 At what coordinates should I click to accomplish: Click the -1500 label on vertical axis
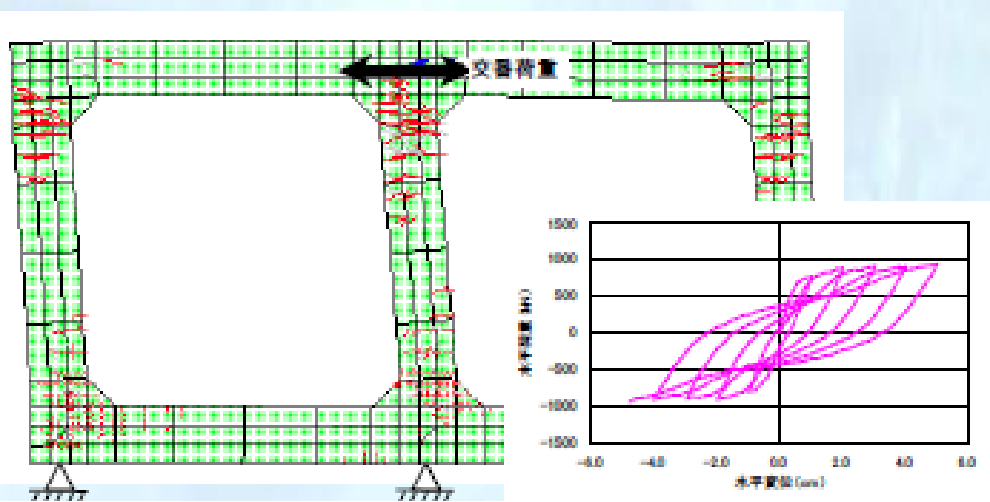(x=563, y=442)
